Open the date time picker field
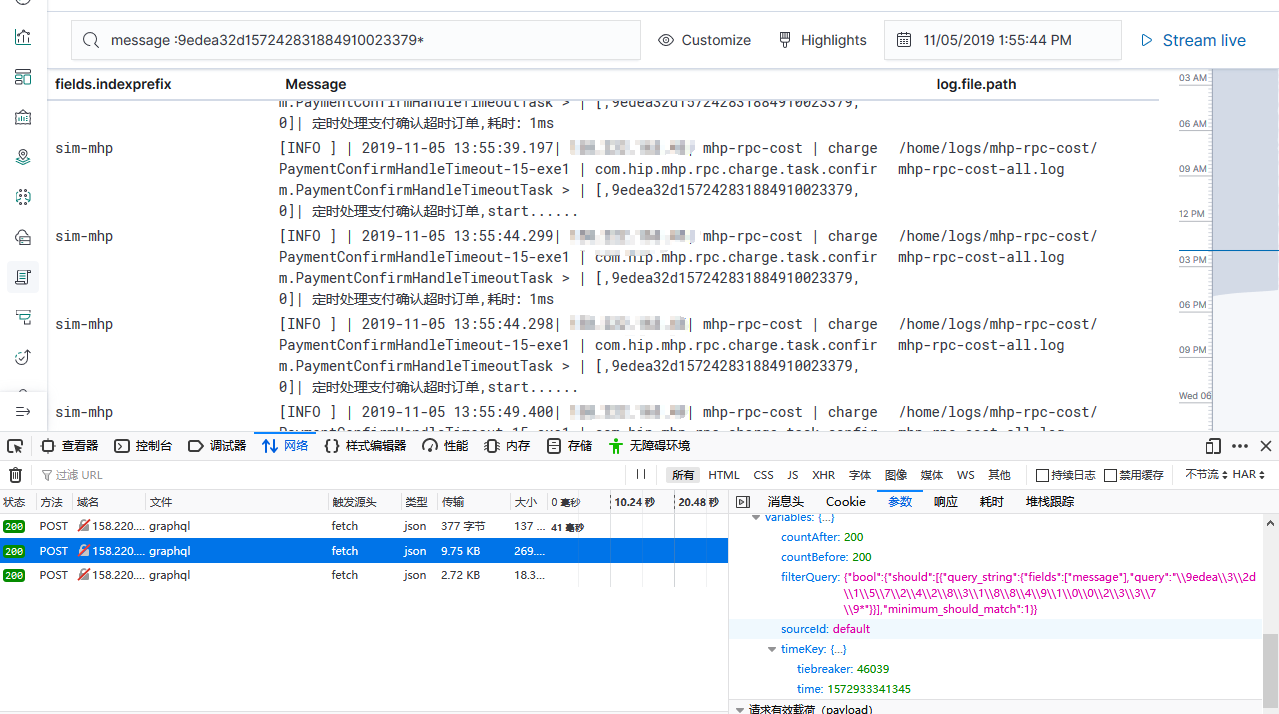Image resolution: width=1279 pixels, height=714 pixels. click(x=1002, y=40)
